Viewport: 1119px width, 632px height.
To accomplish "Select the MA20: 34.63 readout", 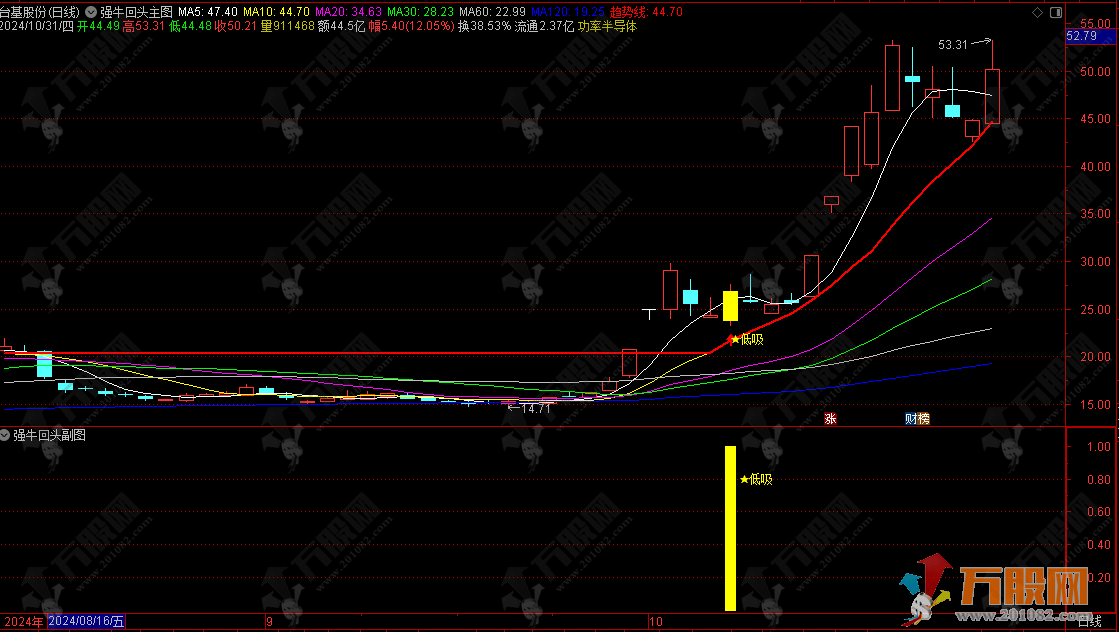I will tap(348, 12).
